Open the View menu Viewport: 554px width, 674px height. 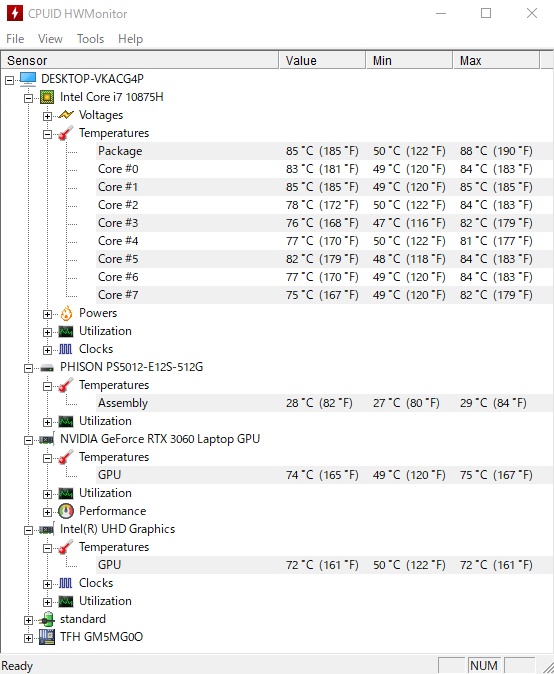pyautogui.click(x=50, y=39)
